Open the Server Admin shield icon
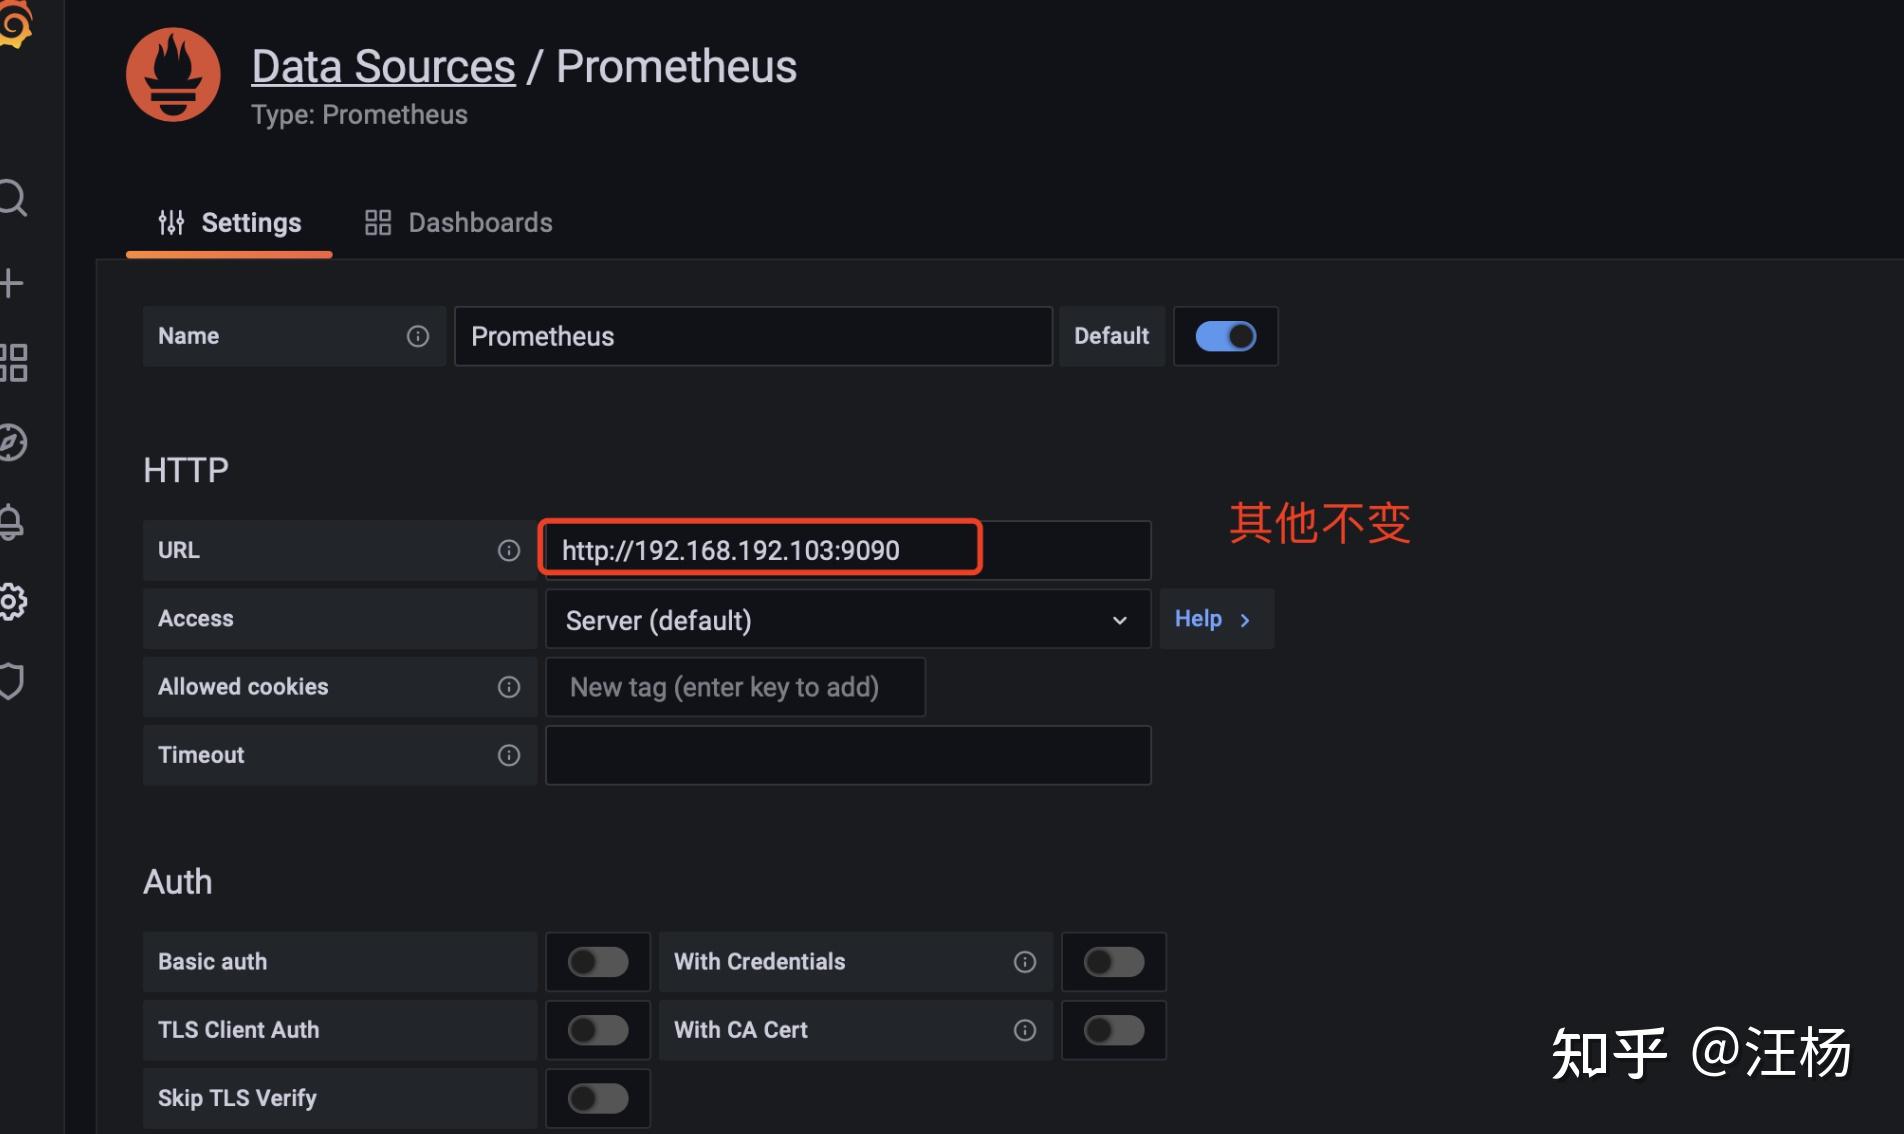Image resolution: width=1904 pixels, height=1134 pixels. pos(12,681)
